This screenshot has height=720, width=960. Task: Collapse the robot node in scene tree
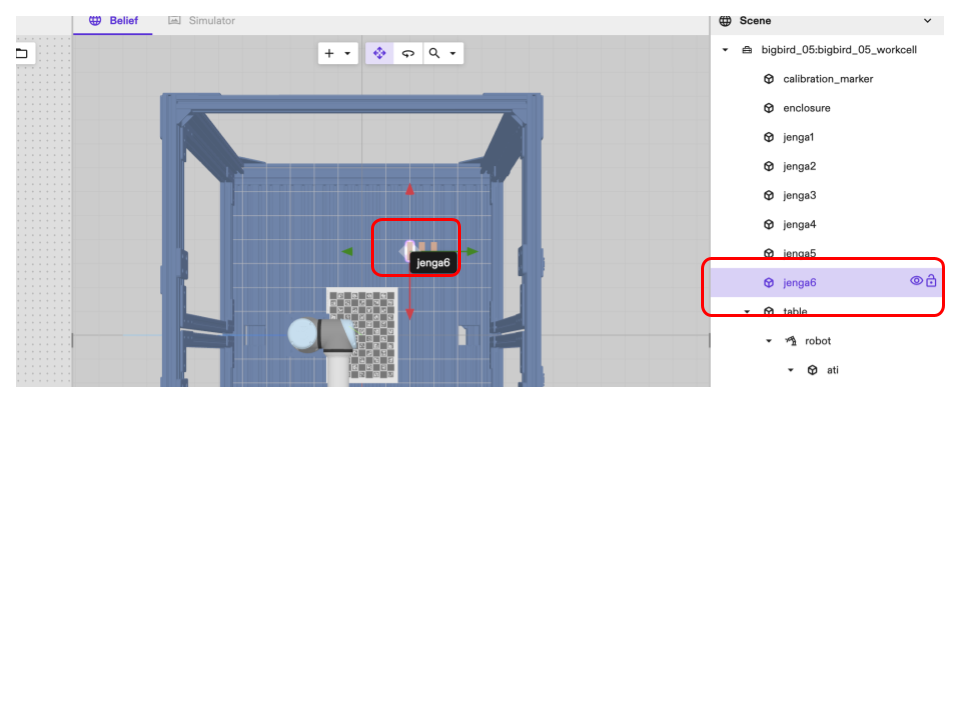tap(769, 341)
